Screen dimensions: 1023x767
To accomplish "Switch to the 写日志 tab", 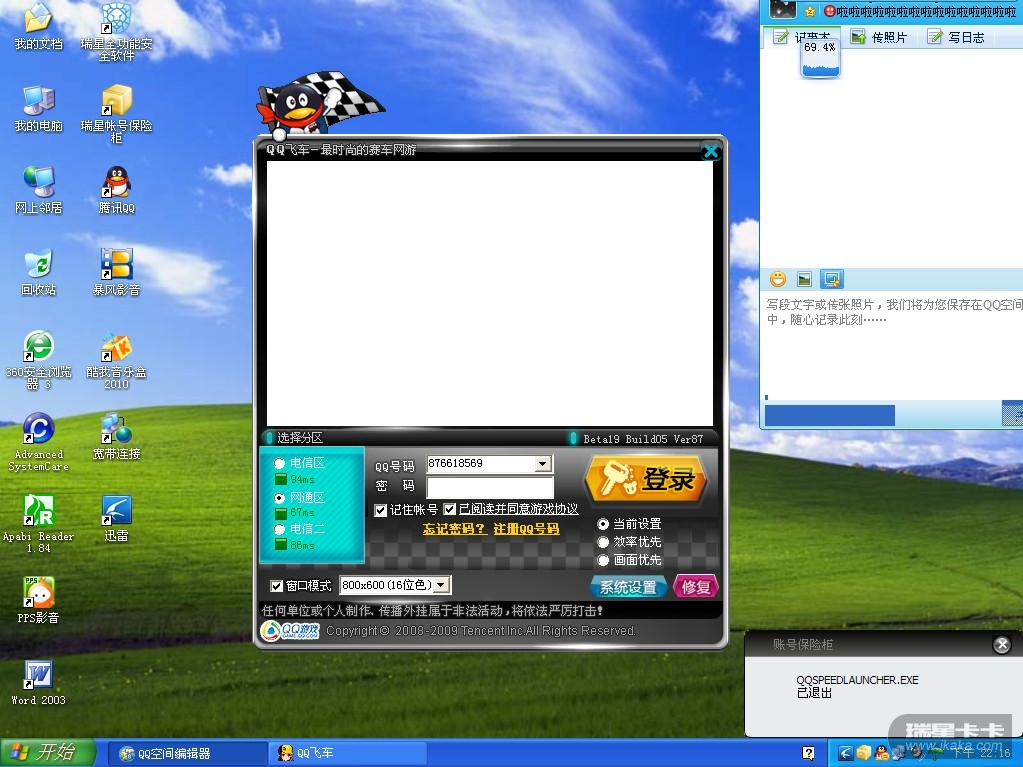I will 956,37.
